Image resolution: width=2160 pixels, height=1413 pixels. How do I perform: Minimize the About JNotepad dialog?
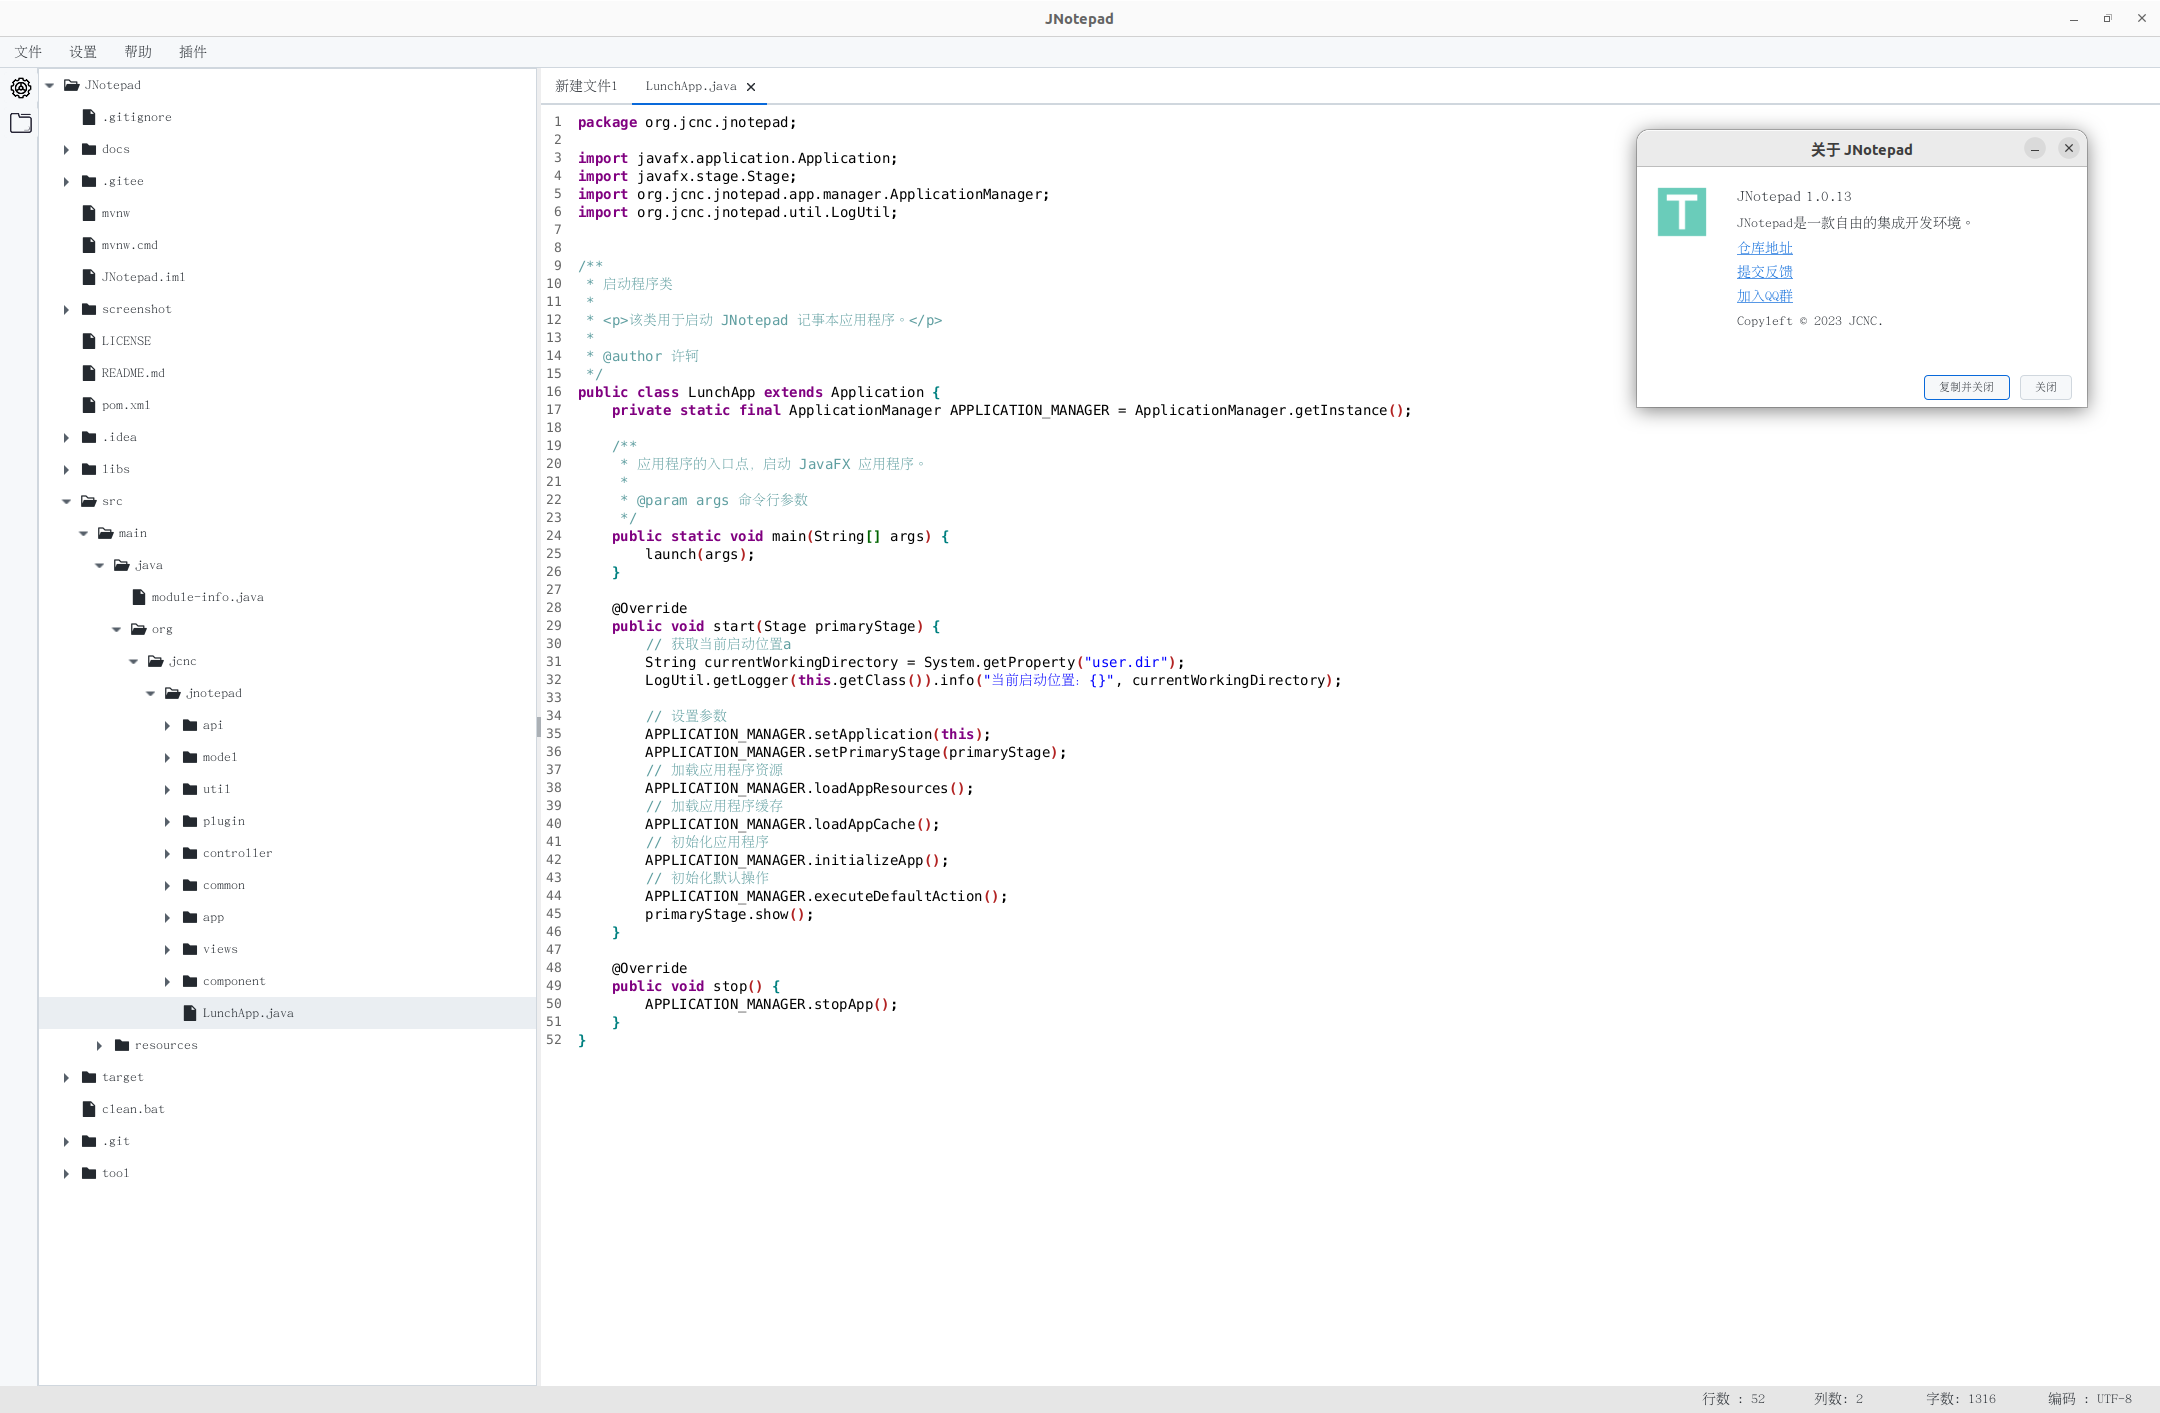(2034, 149)
